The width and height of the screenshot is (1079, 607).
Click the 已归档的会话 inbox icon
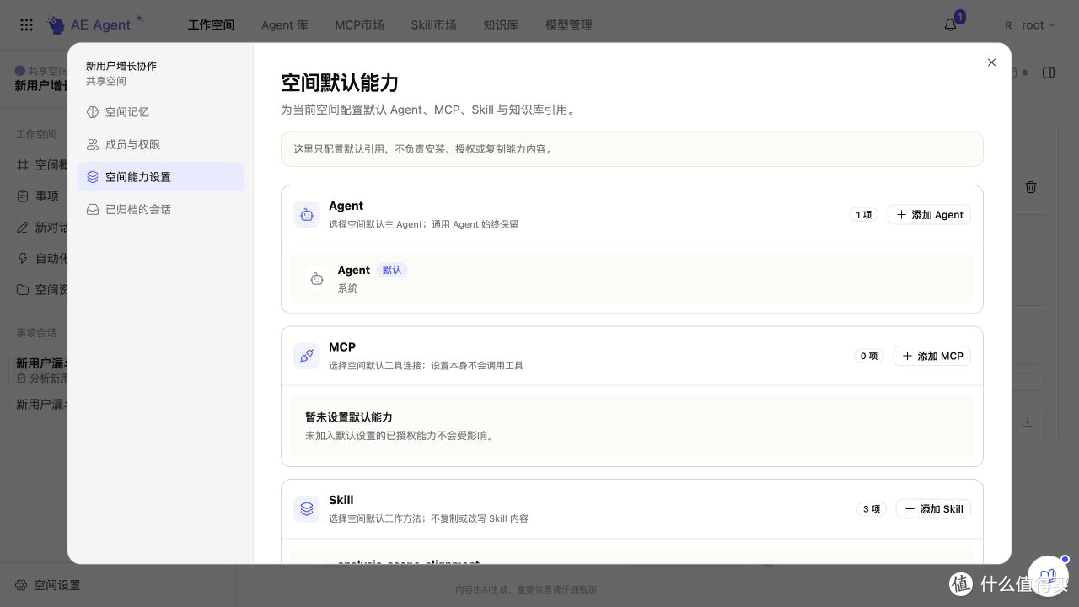tap(93, 209)
